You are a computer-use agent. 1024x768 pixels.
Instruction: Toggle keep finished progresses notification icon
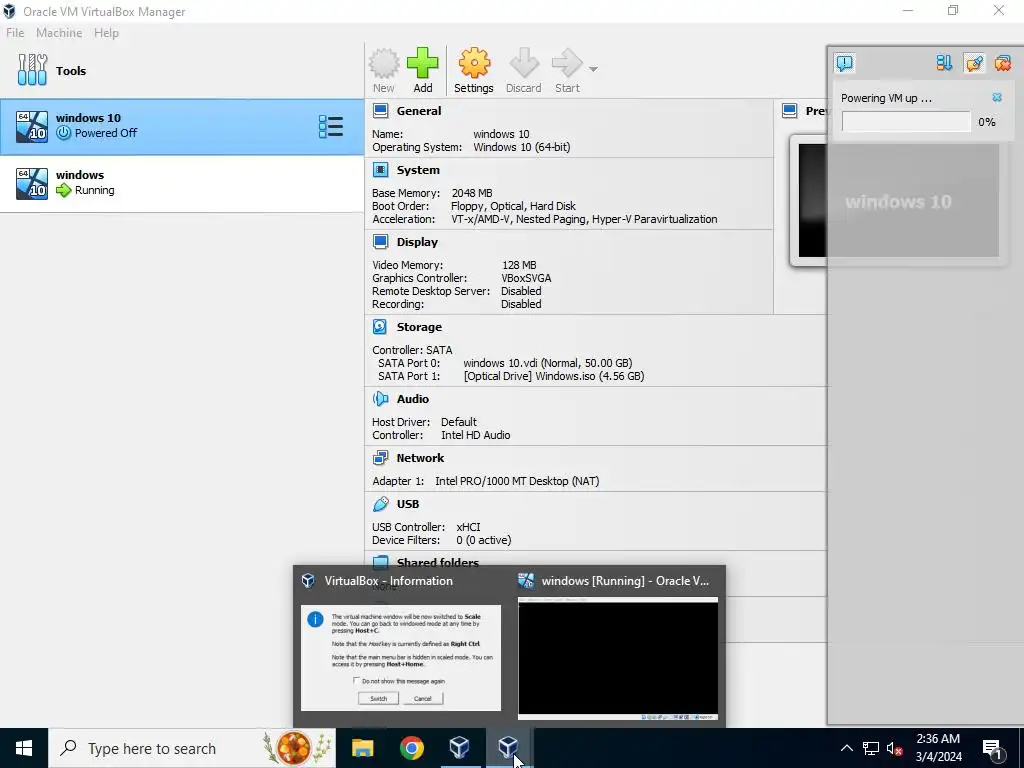point(974,63)
